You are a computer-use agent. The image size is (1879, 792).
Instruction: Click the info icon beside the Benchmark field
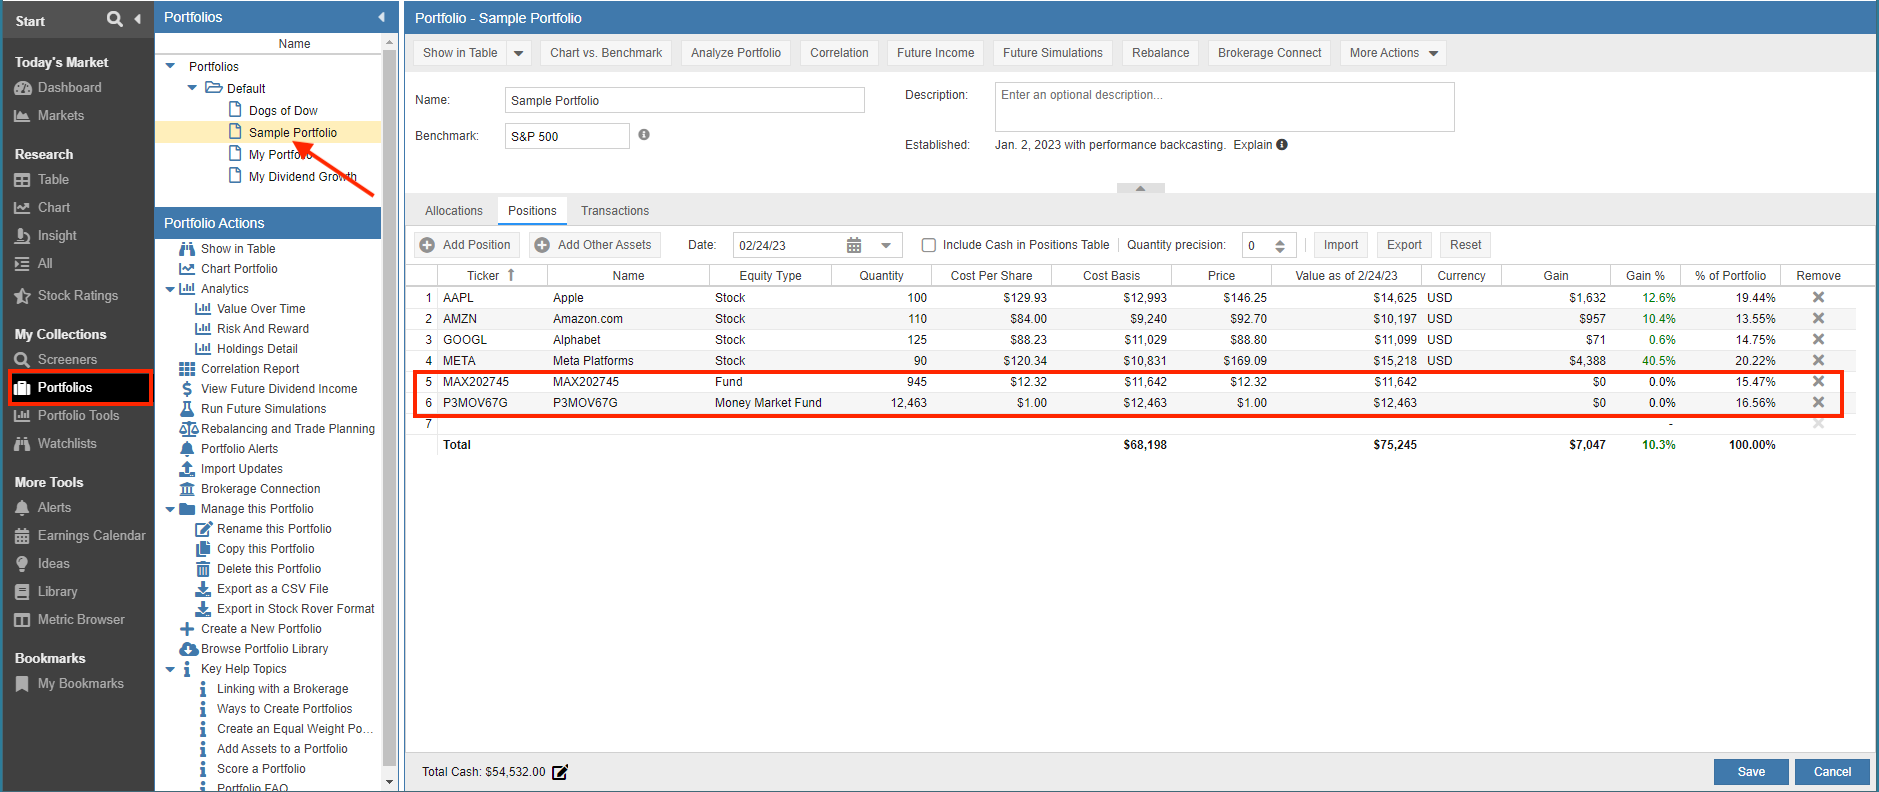tap(644, 135)
